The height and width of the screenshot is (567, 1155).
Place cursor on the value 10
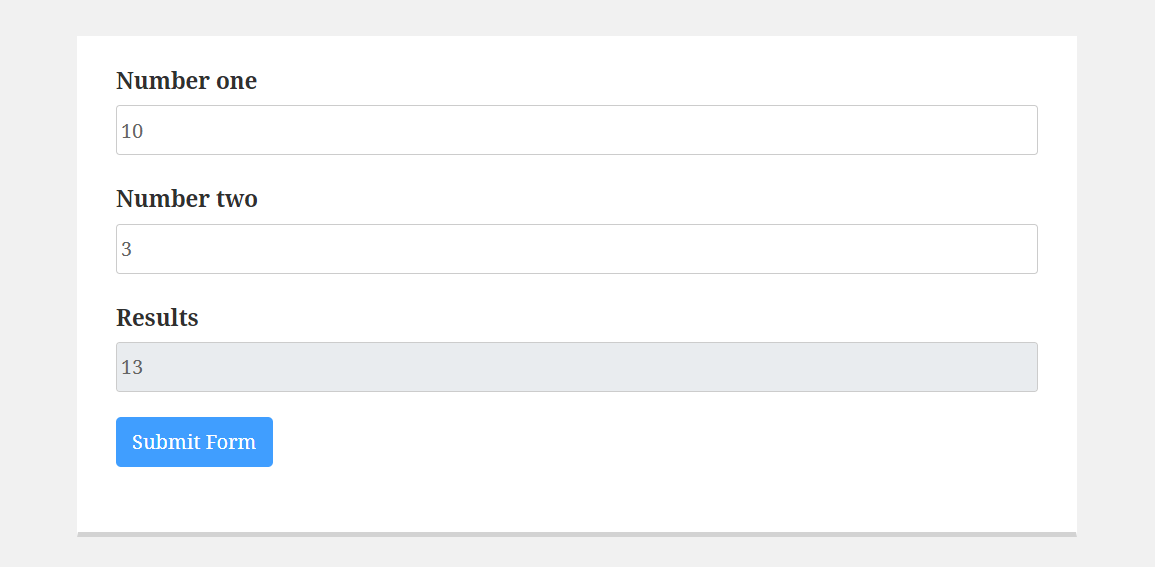132,131
